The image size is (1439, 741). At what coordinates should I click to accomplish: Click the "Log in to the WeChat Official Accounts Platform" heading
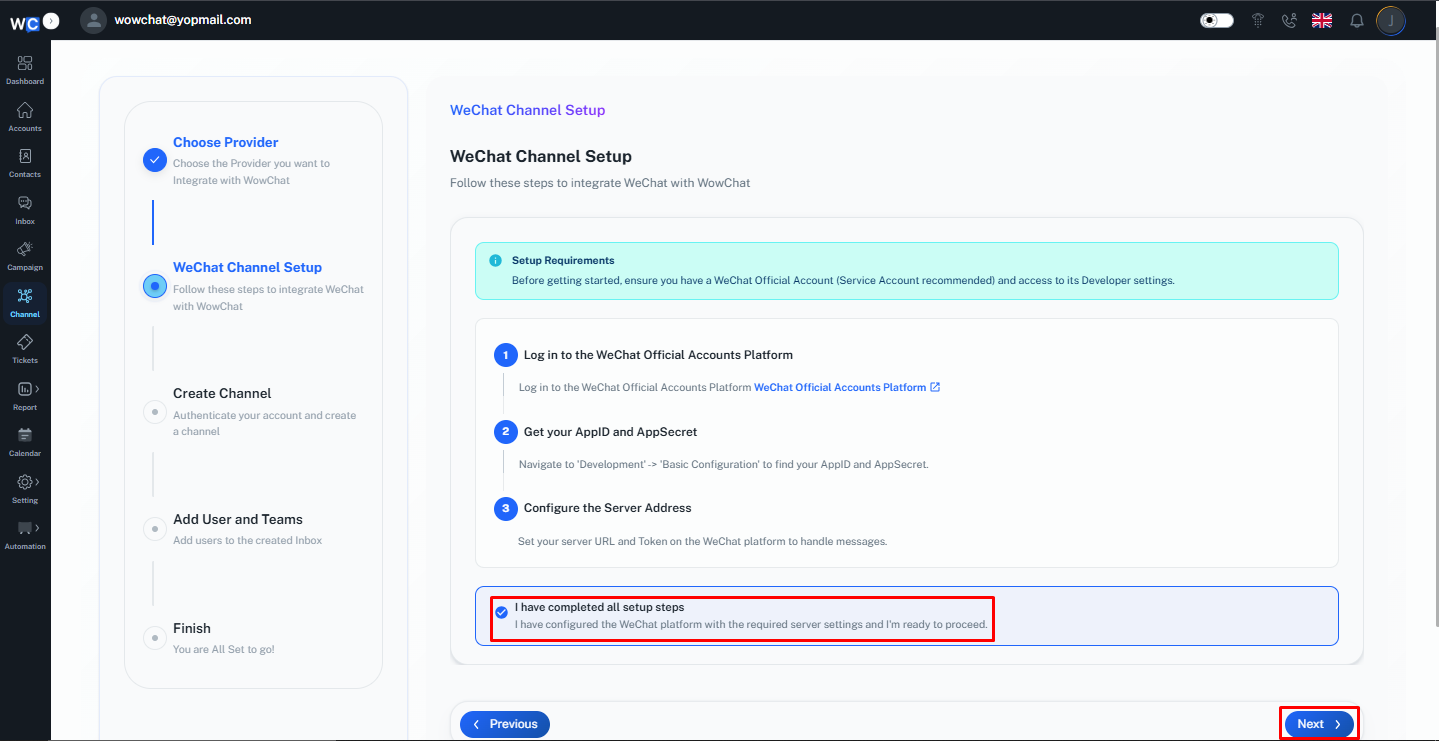coord(658,355)
